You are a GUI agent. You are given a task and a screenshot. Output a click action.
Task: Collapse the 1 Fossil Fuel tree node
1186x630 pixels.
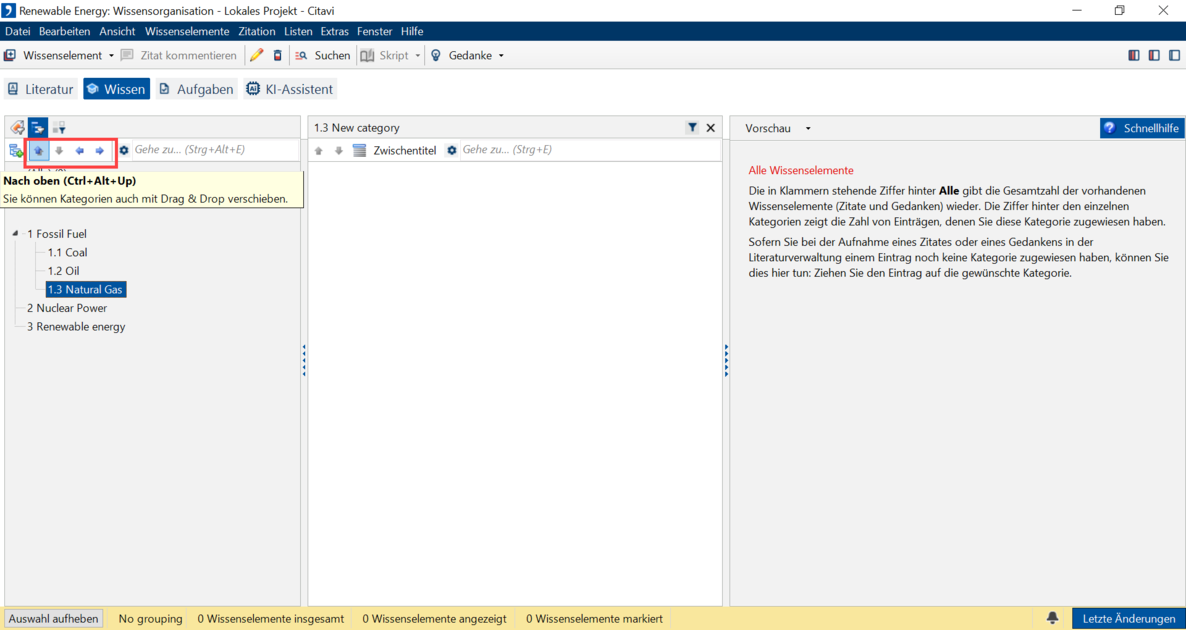click(x=16, y=234)
